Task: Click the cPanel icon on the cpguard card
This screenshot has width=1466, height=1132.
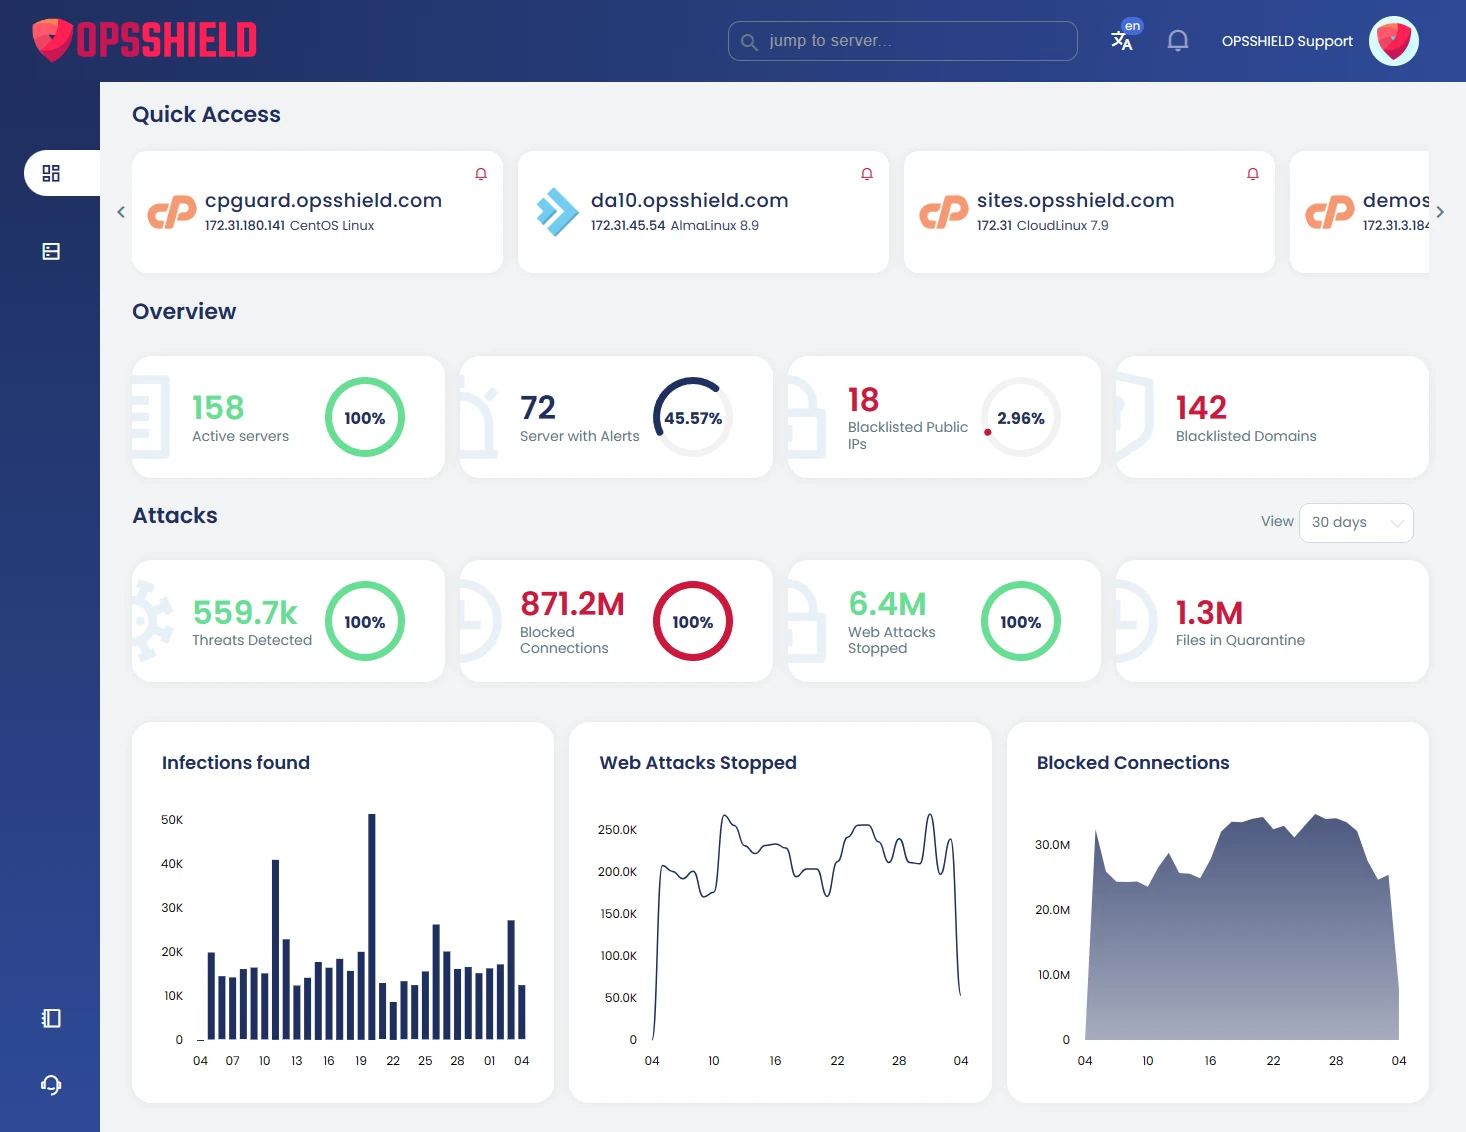Action: [x=172, y=212]
